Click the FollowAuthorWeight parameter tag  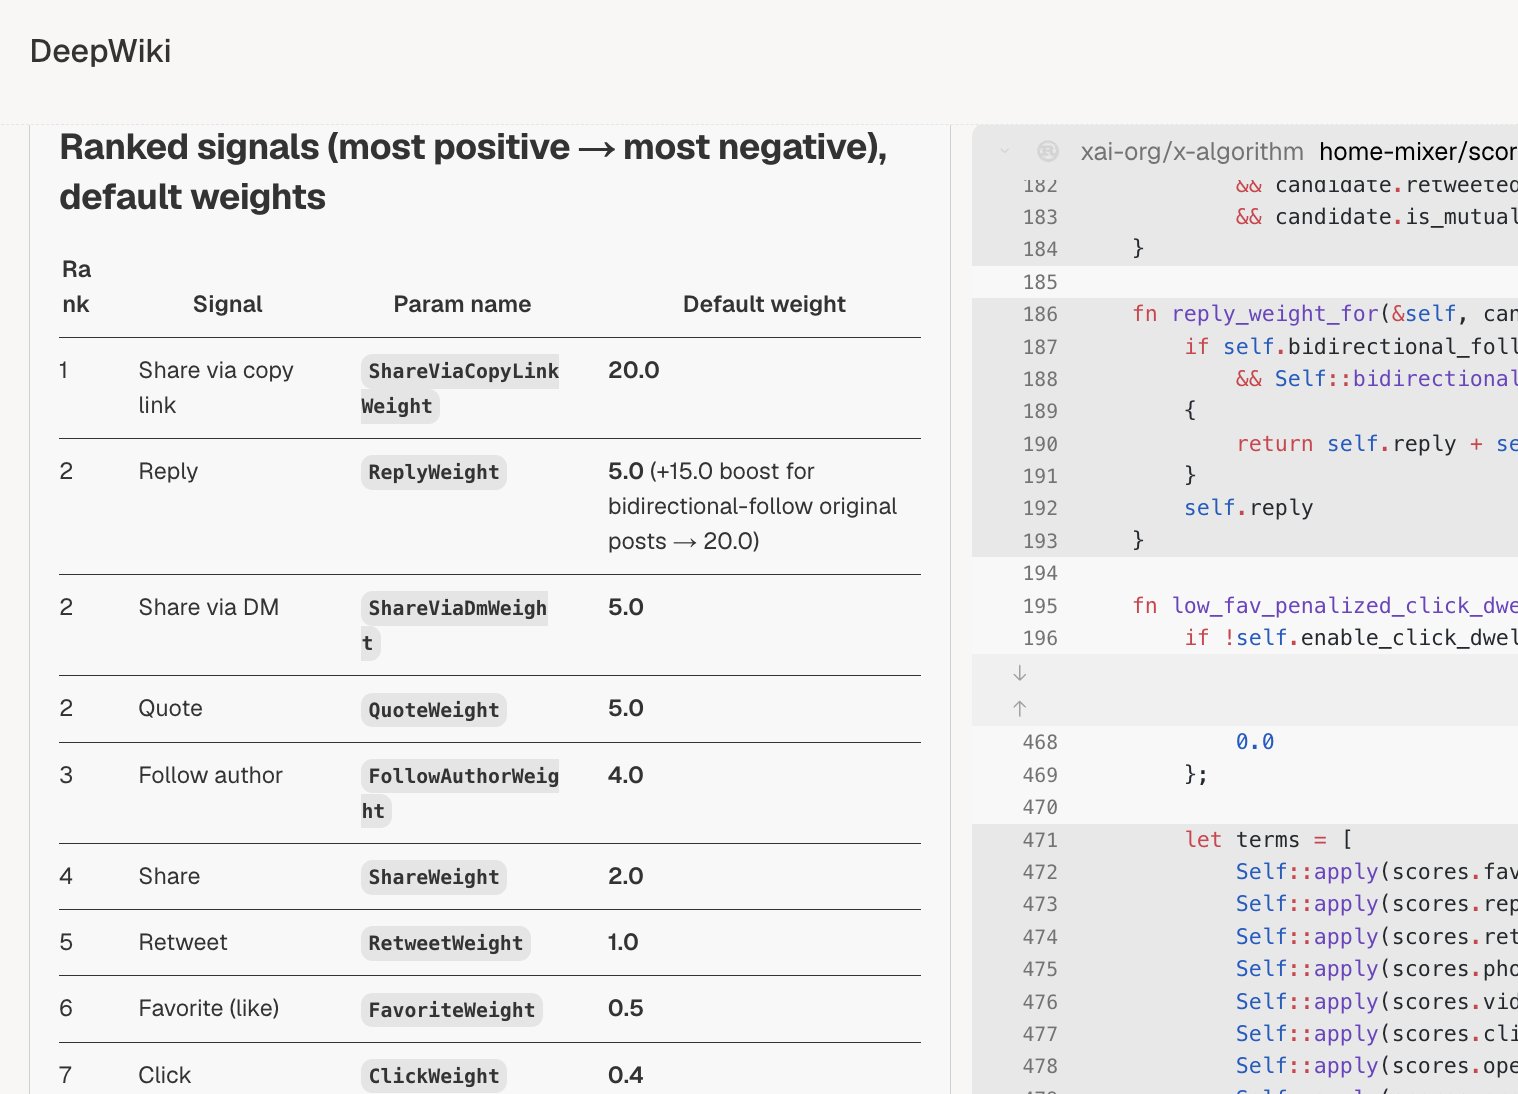(460, 793)
